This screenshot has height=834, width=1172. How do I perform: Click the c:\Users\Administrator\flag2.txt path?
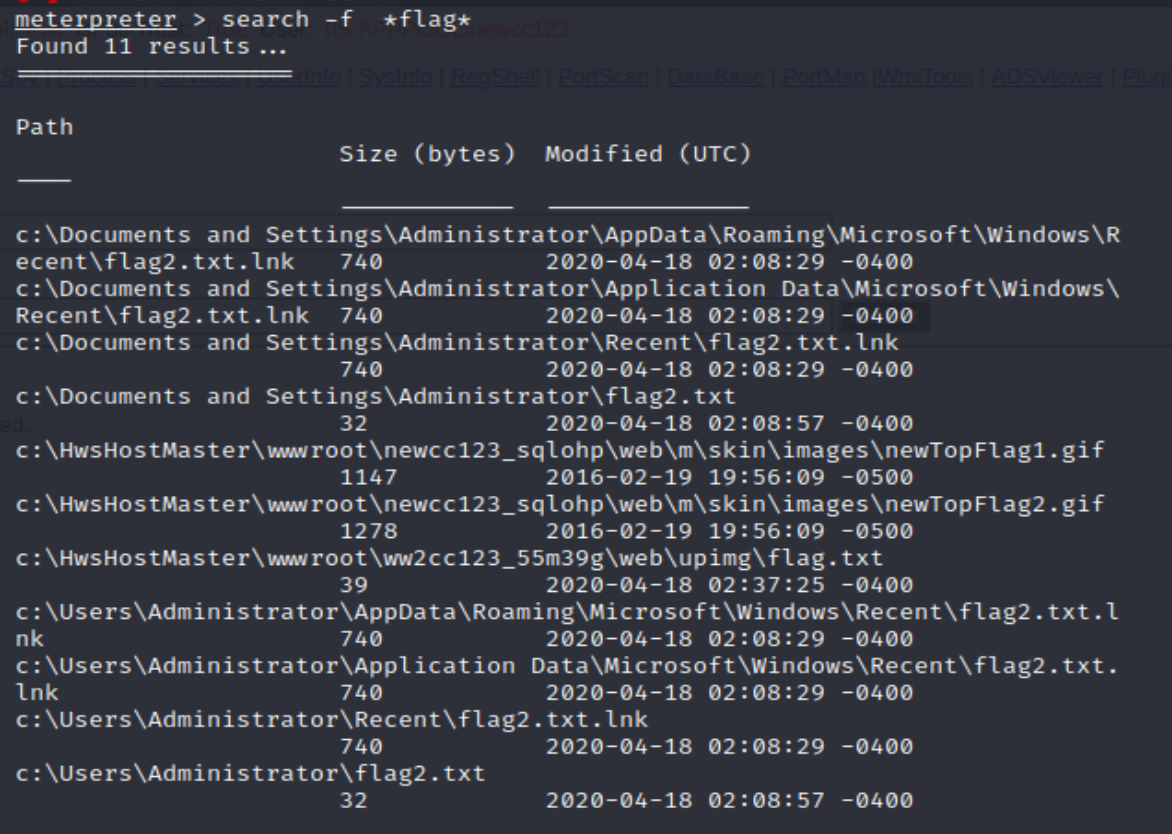tap(250, 773)
